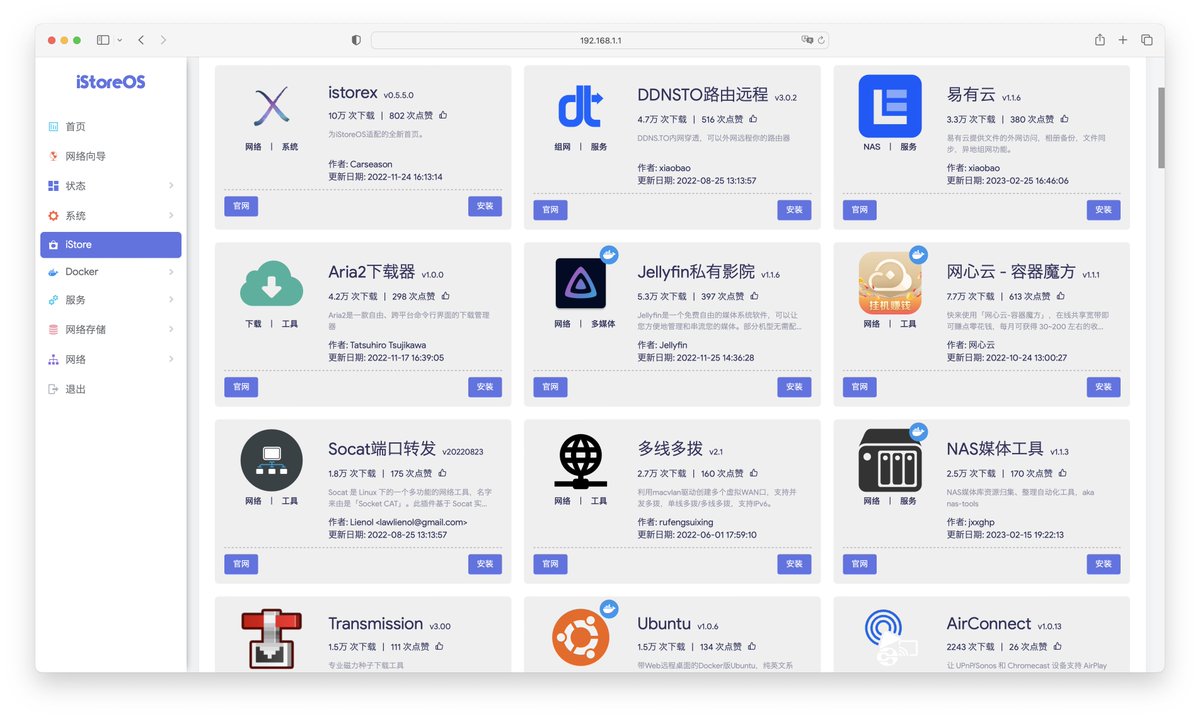Screen dimensions: 1200x719
Task: Expand the 系统 sidebar menu
Action: pyautogui.click(x=110, y=216)
